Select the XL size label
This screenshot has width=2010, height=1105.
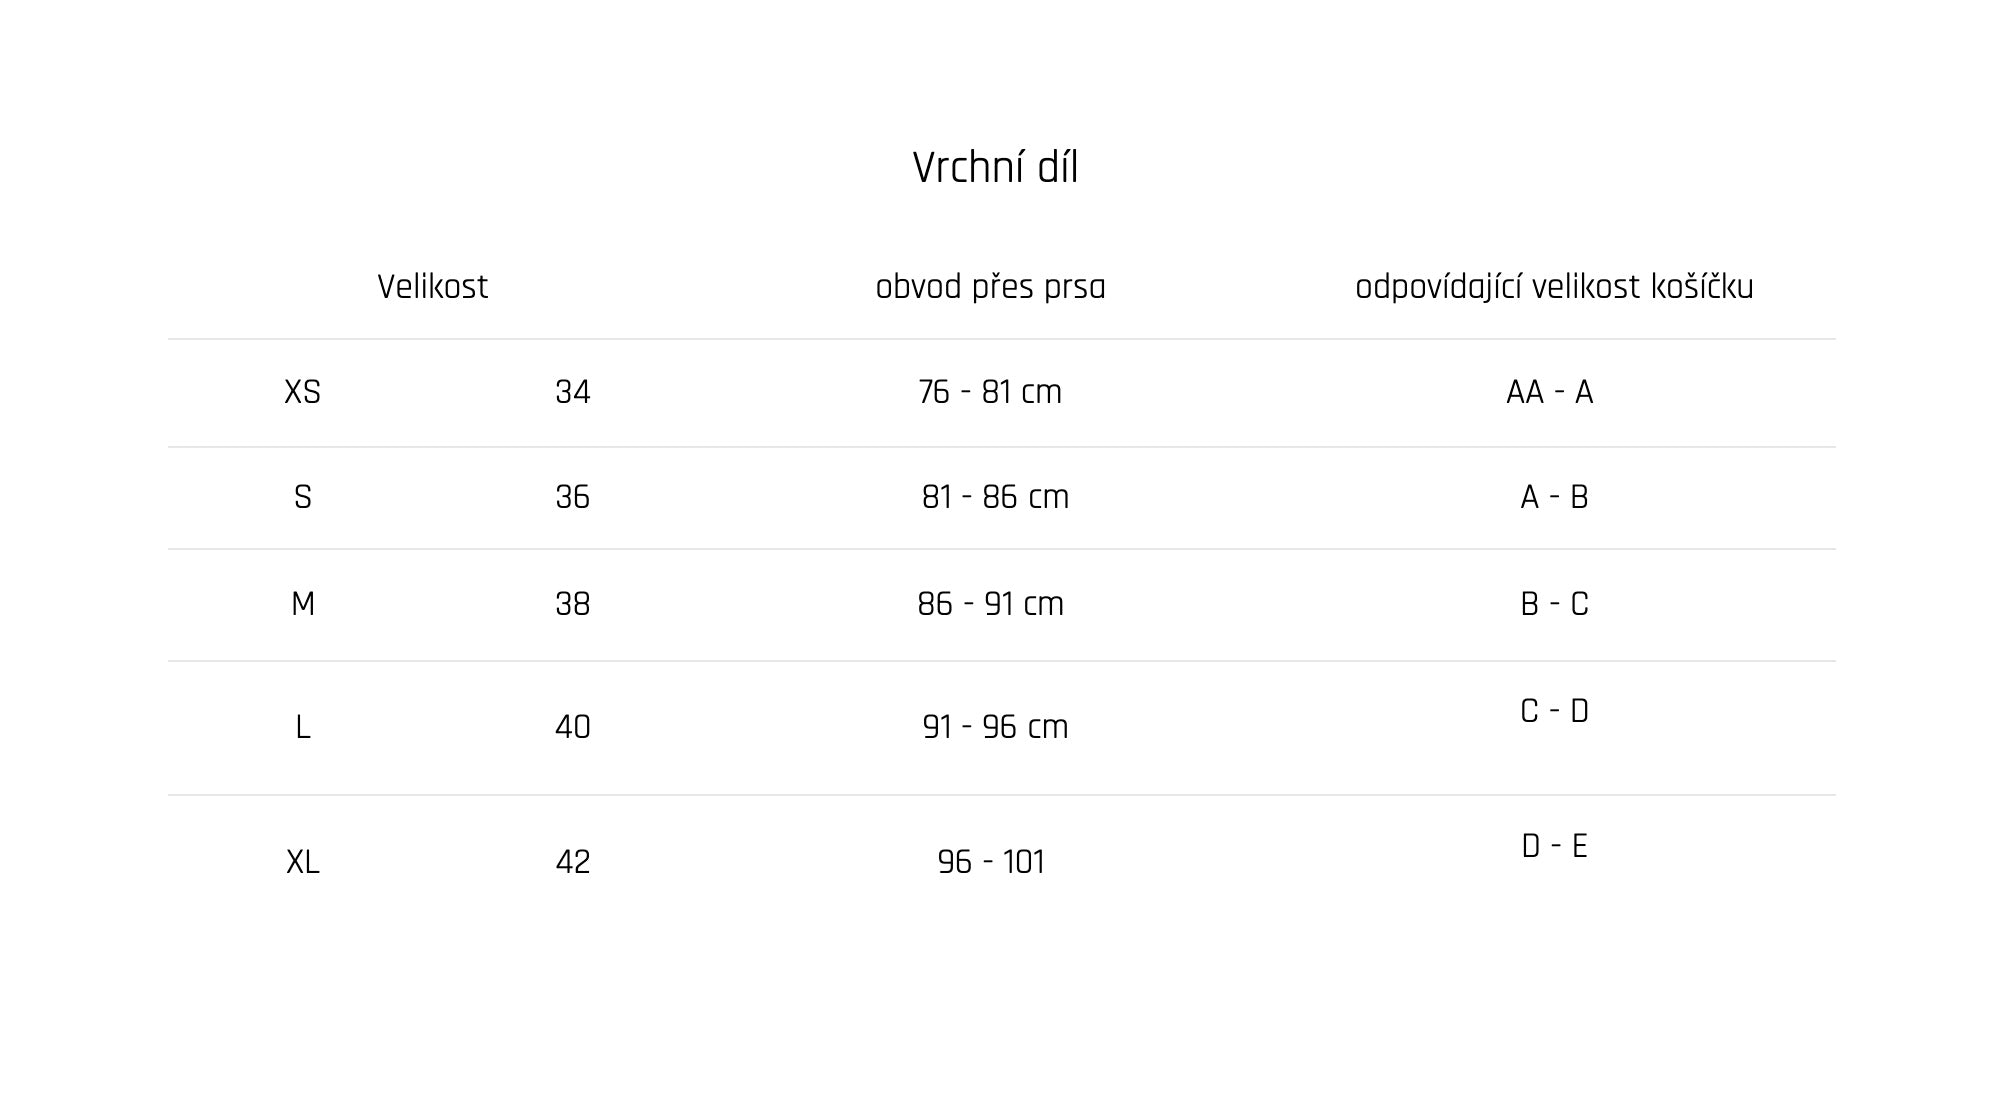pyautogui.click(x=302, y=862)
